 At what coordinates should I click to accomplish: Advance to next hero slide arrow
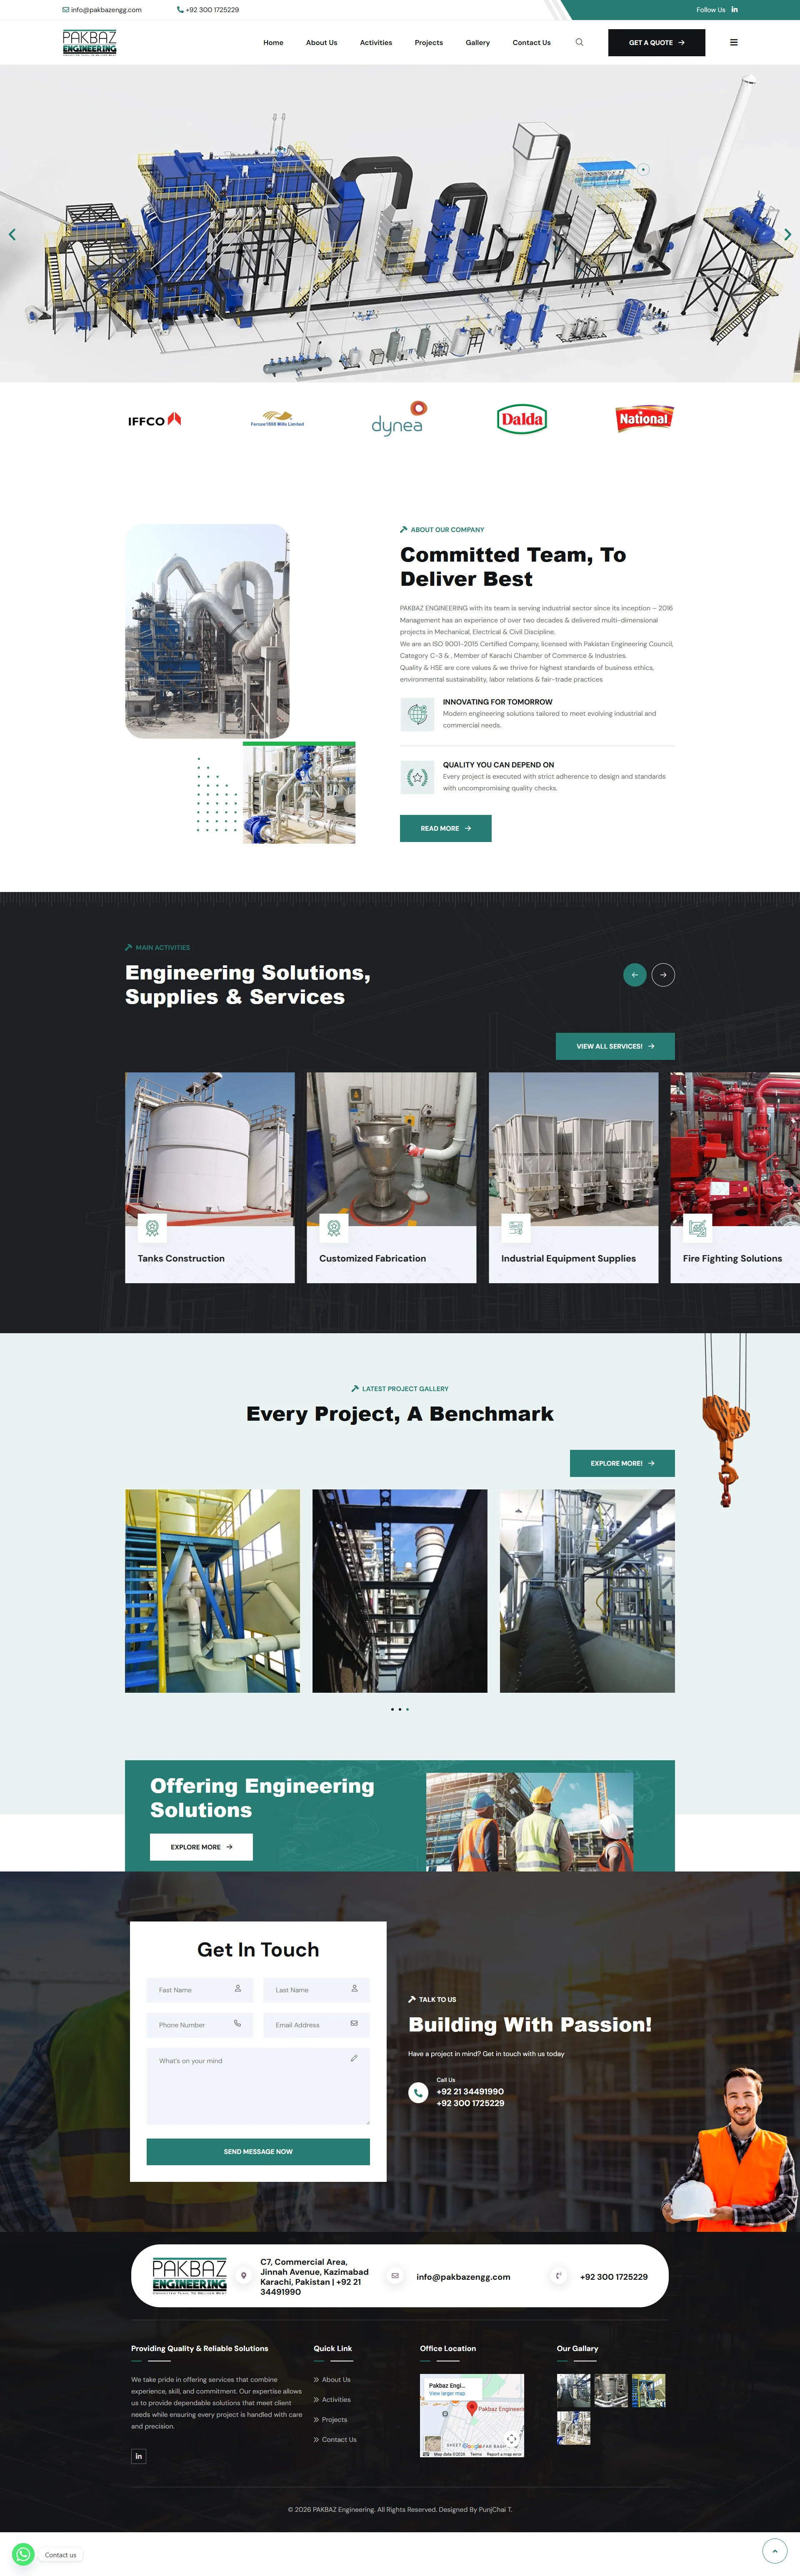click(787, 234)
